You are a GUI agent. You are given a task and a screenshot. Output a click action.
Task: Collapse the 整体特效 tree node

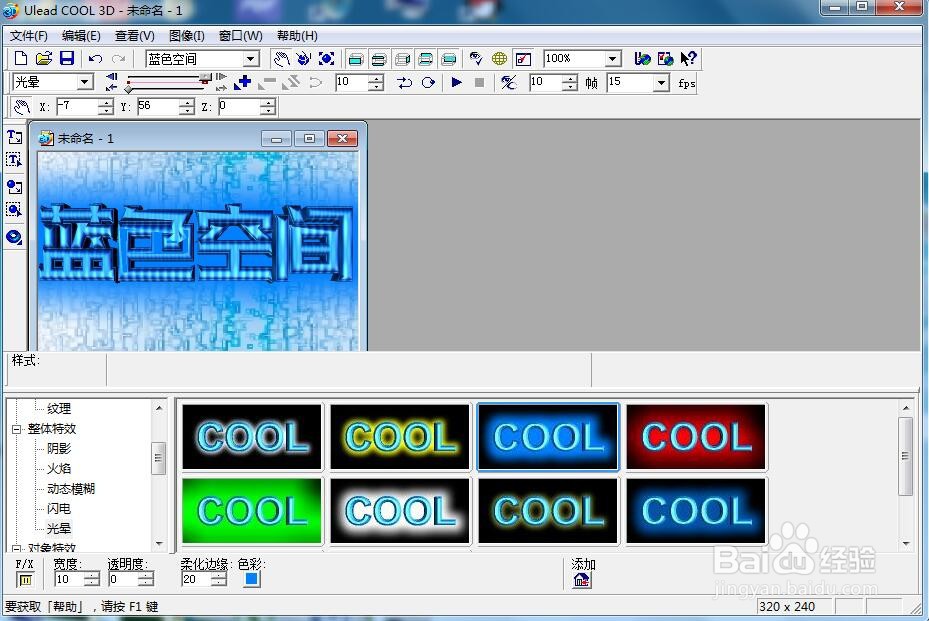coord(16,429)
